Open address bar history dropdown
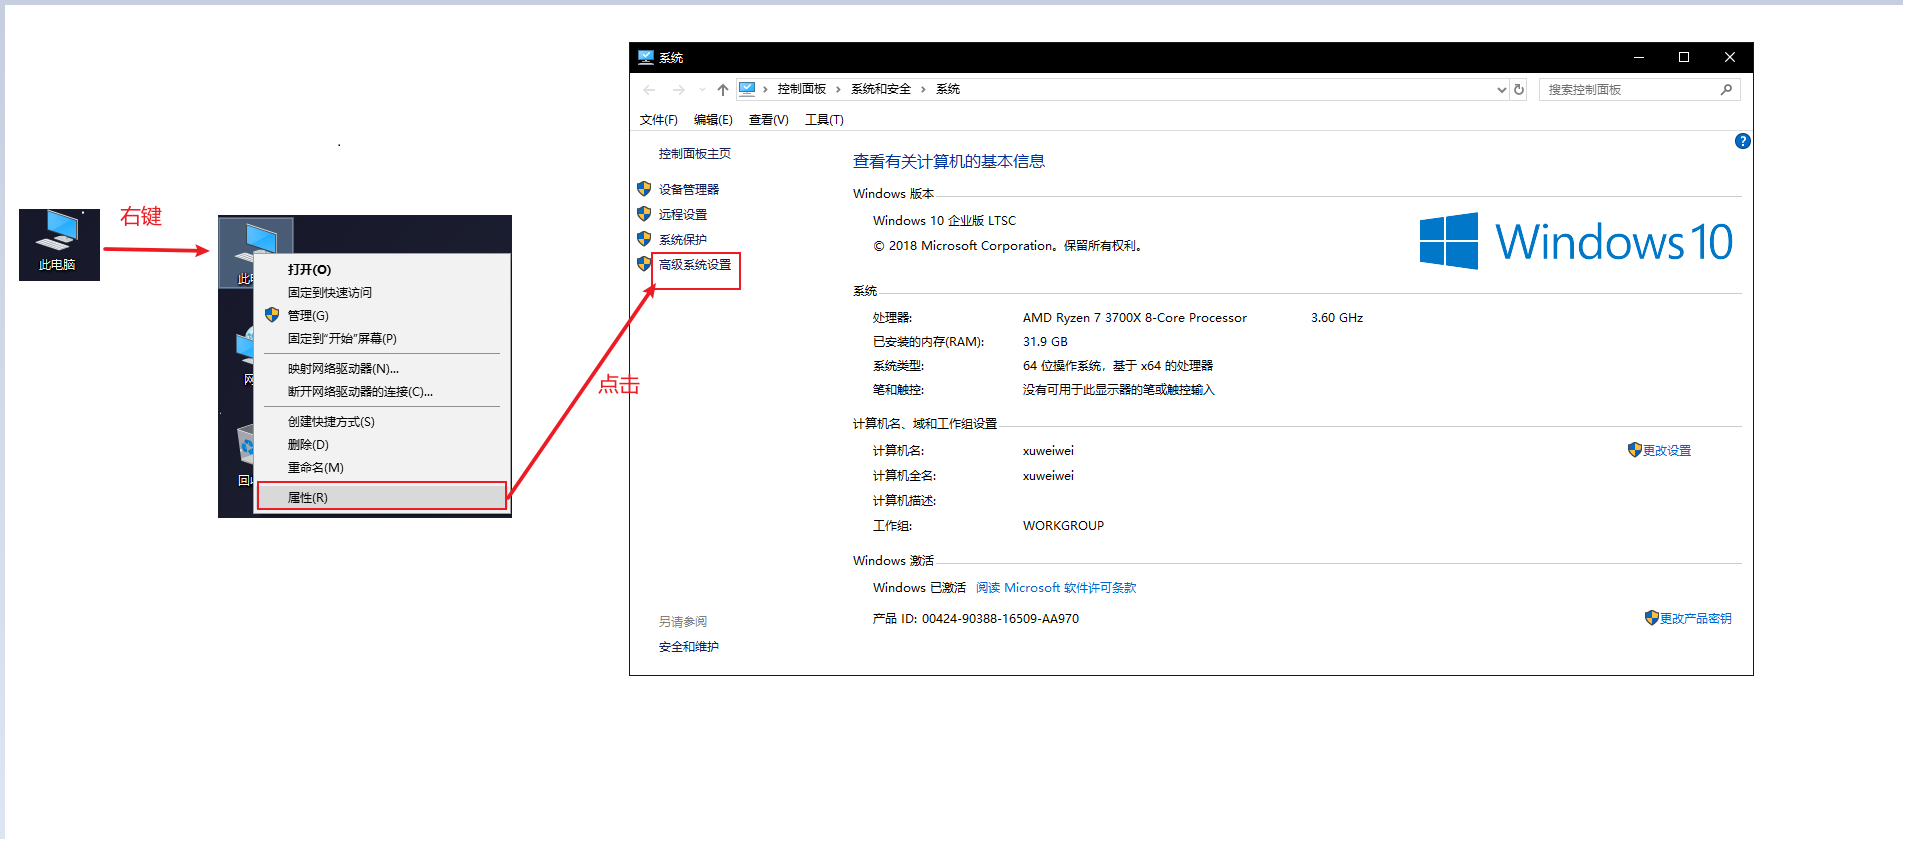Viewport: 1914px width, 848px height. pyautogui.click(x=1501, y=89)
